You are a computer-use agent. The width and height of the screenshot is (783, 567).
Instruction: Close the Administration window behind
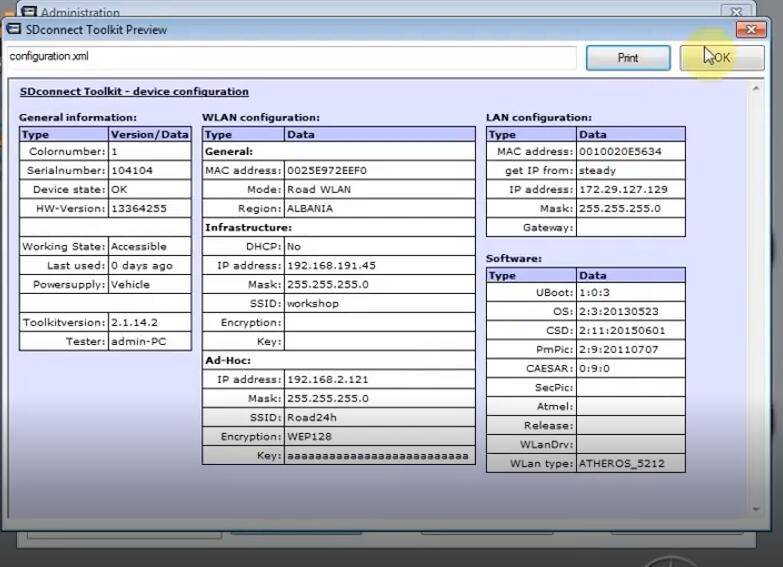736,11
